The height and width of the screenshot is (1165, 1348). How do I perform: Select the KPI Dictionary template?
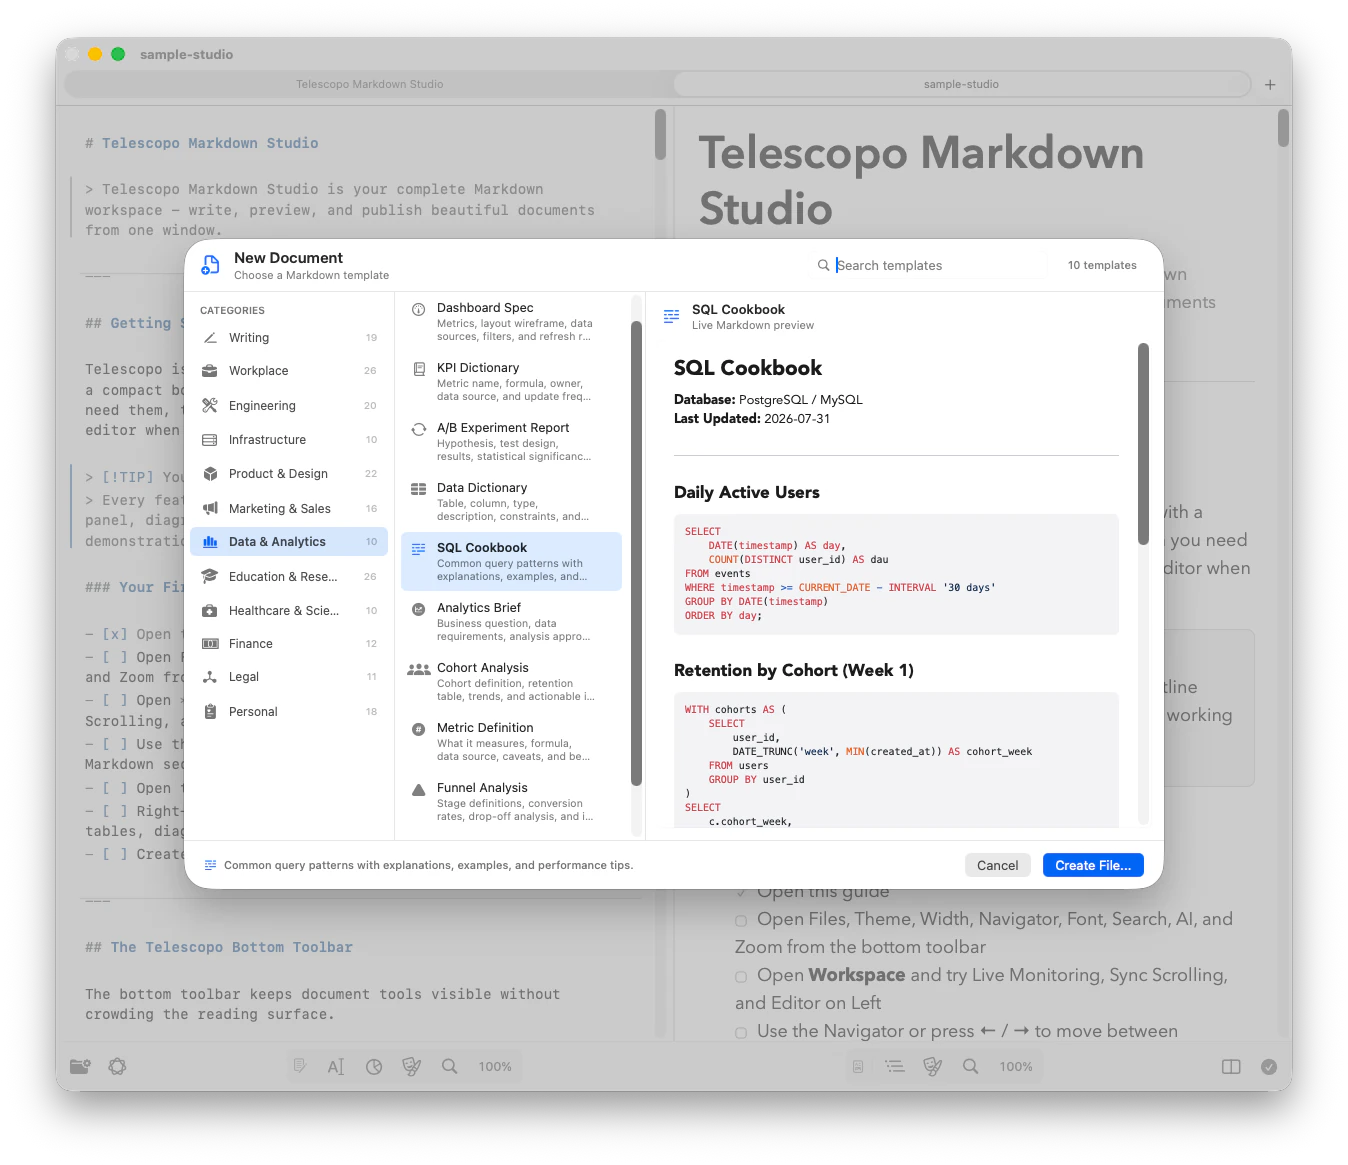click(511, 381)
